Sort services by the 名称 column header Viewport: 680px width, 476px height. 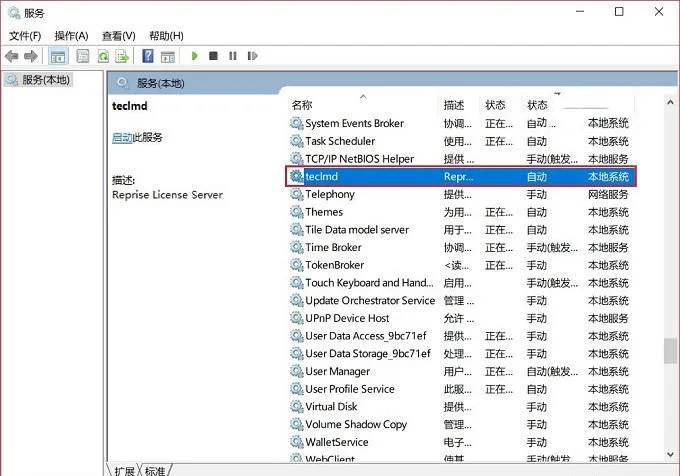(x=302, y=104)
